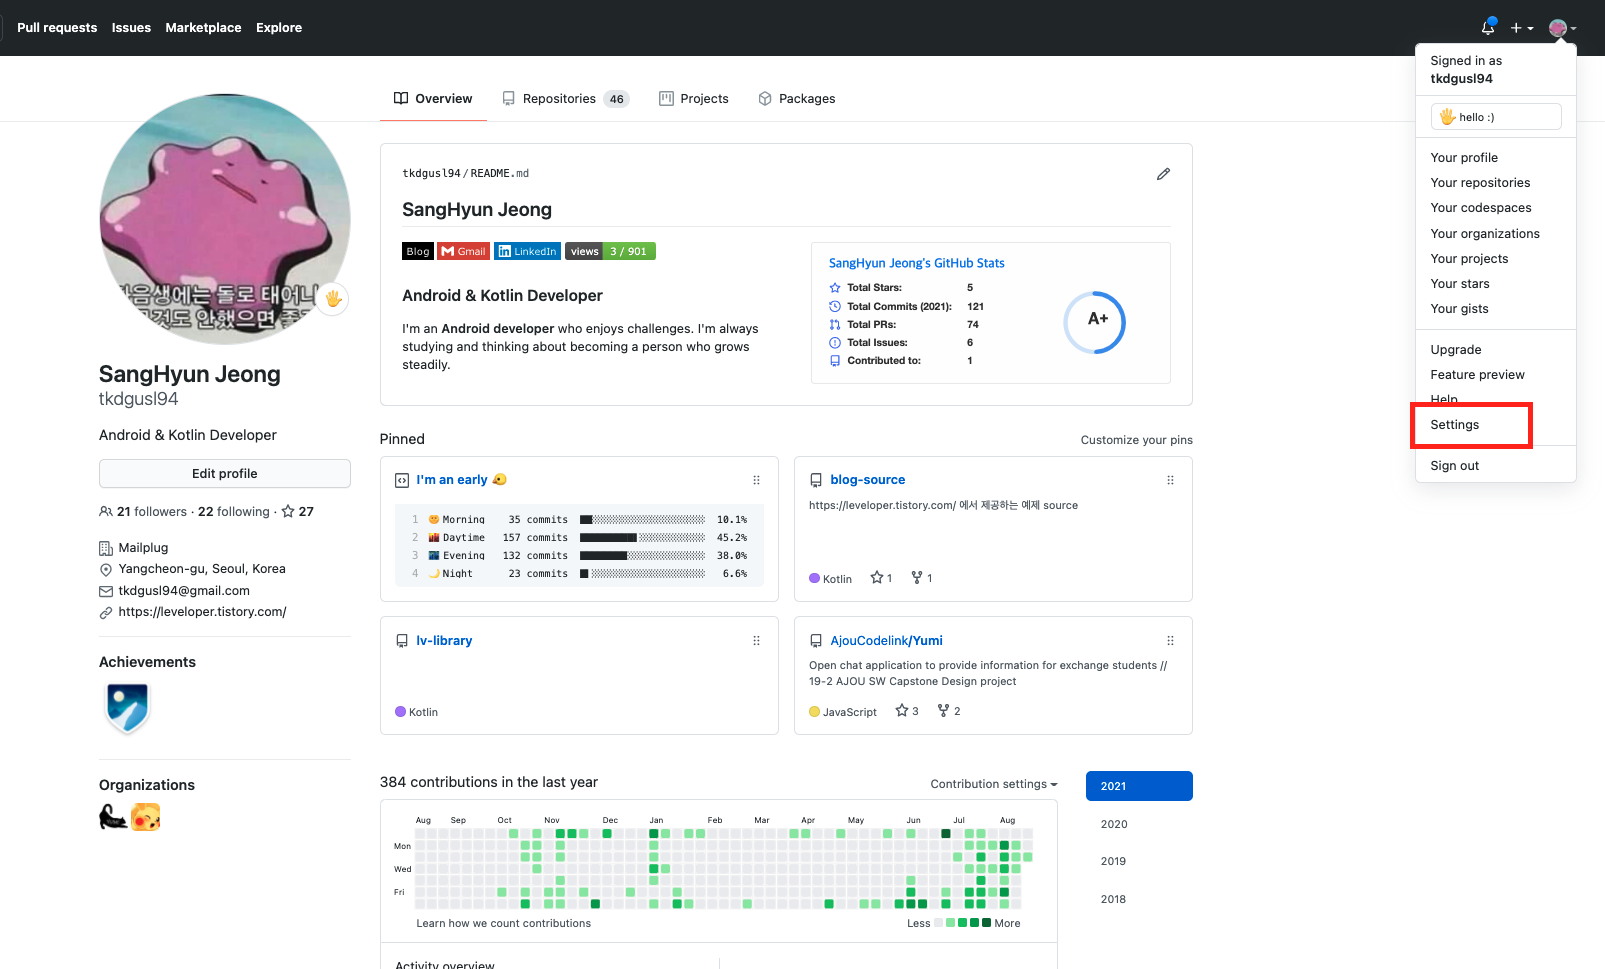Select Your gists in user menu

pyautogui.click(x=1496, y=309)
